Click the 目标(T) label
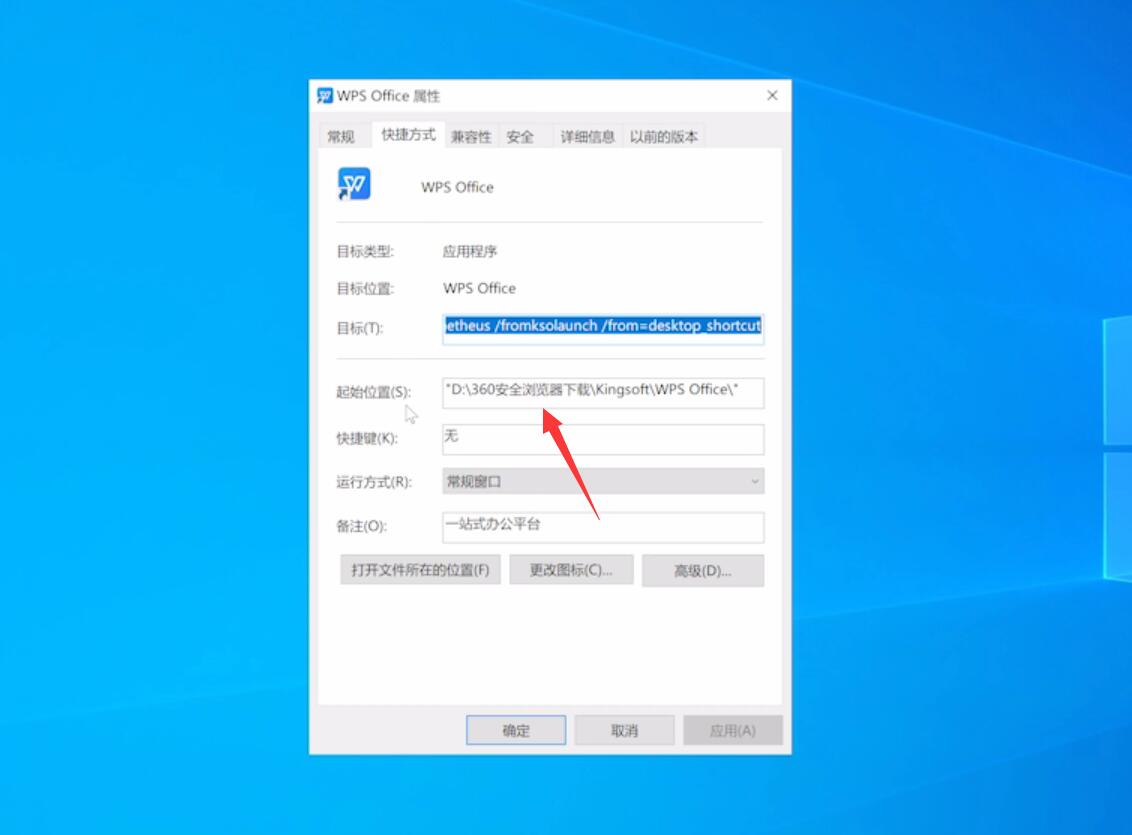This screenshot has height=835, width=1132. 360,328
